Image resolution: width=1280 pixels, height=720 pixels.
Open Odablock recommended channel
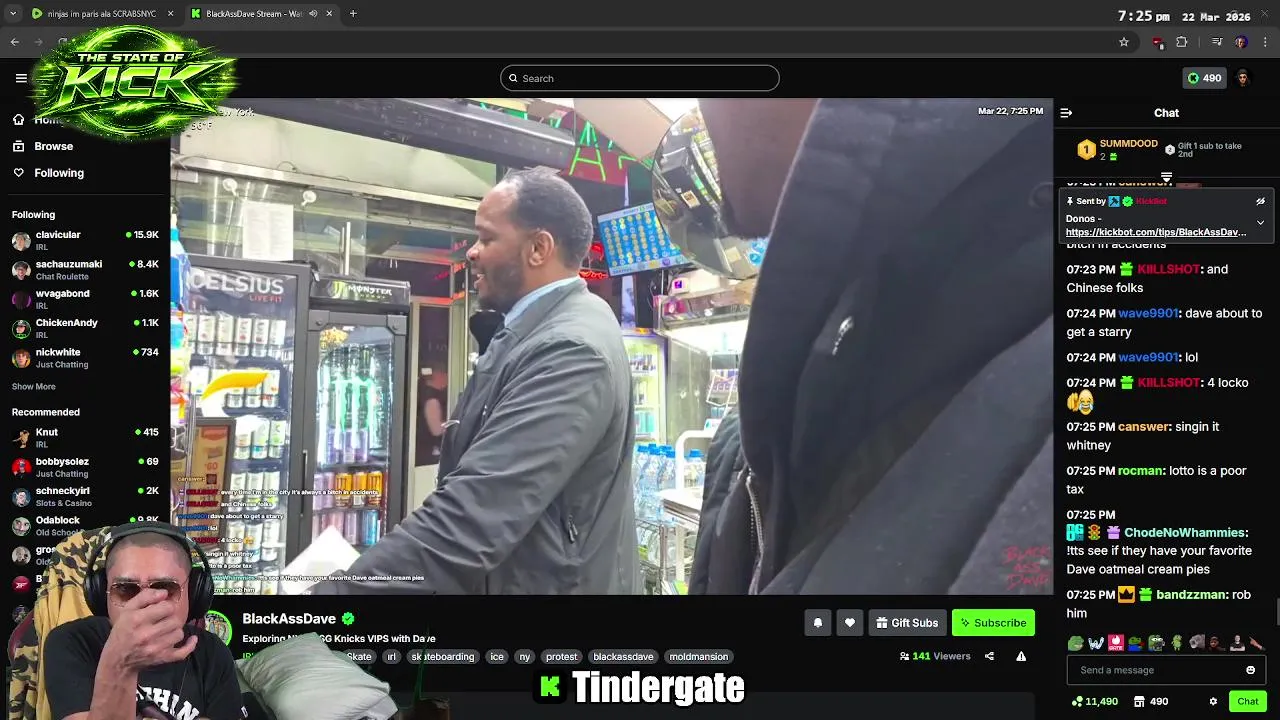click(x=85, y=526)
